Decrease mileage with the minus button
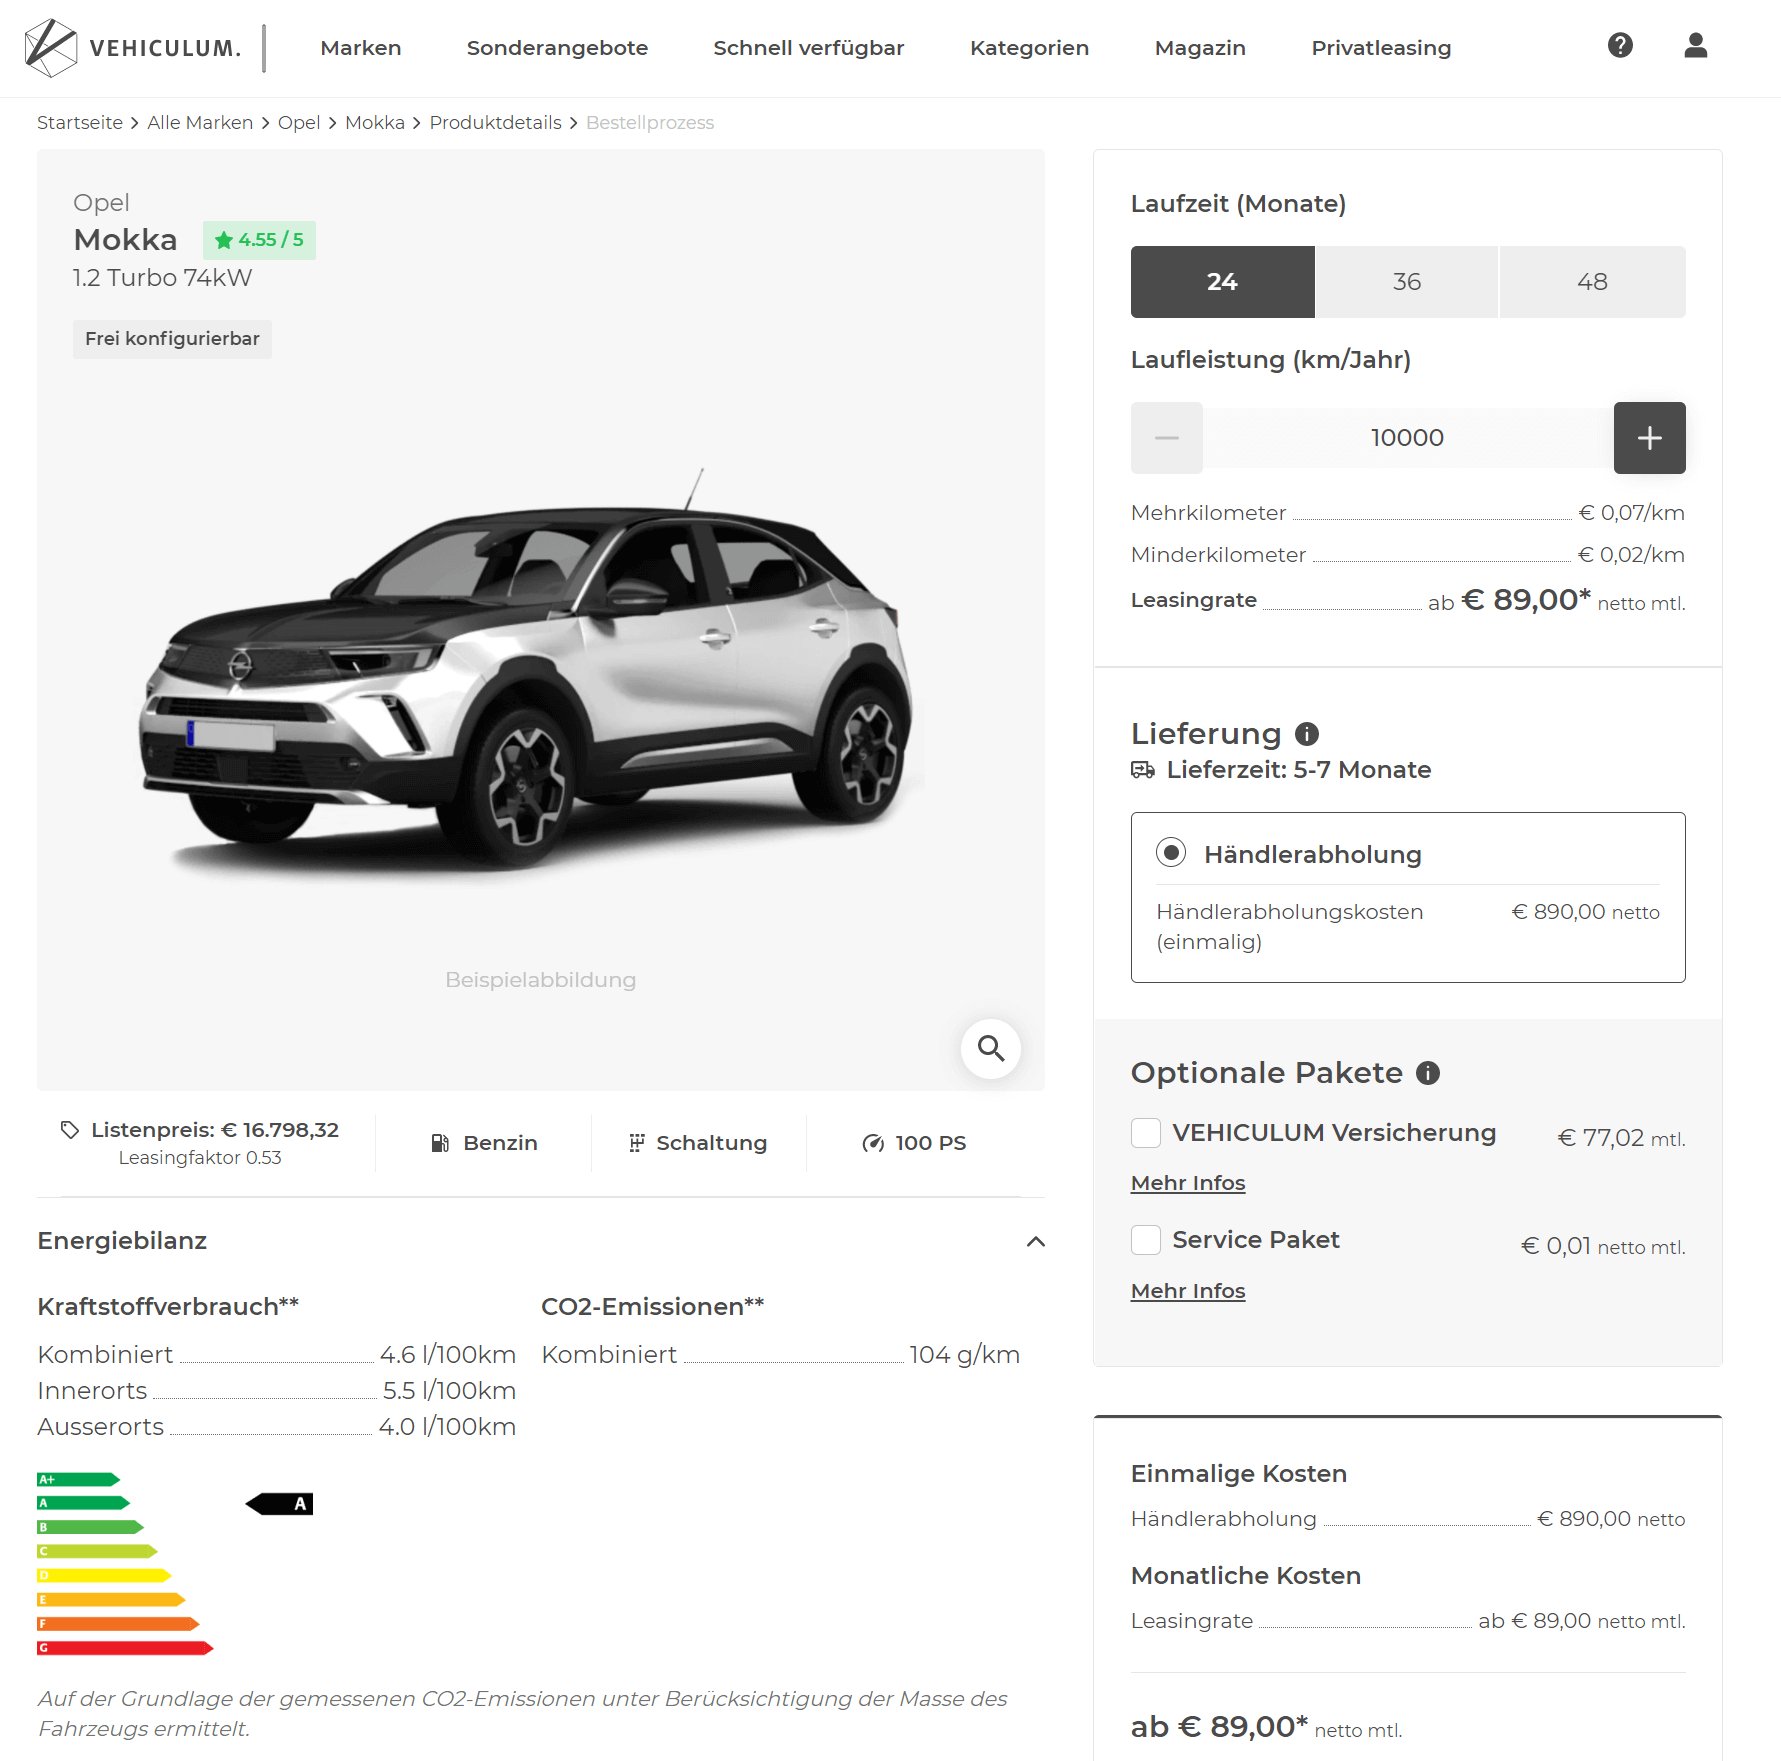This screenshot has height=1761, width=1781. (1166, 438)
